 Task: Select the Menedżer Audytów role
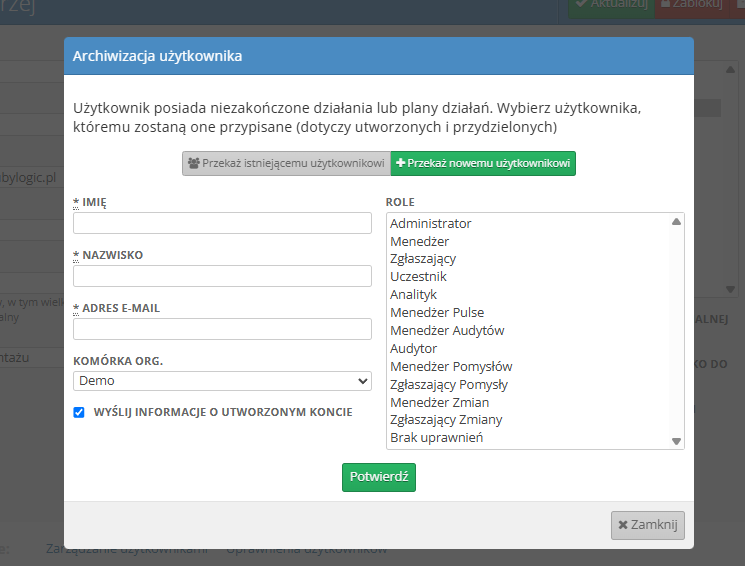pyautogui.click(x=527, y=331)
